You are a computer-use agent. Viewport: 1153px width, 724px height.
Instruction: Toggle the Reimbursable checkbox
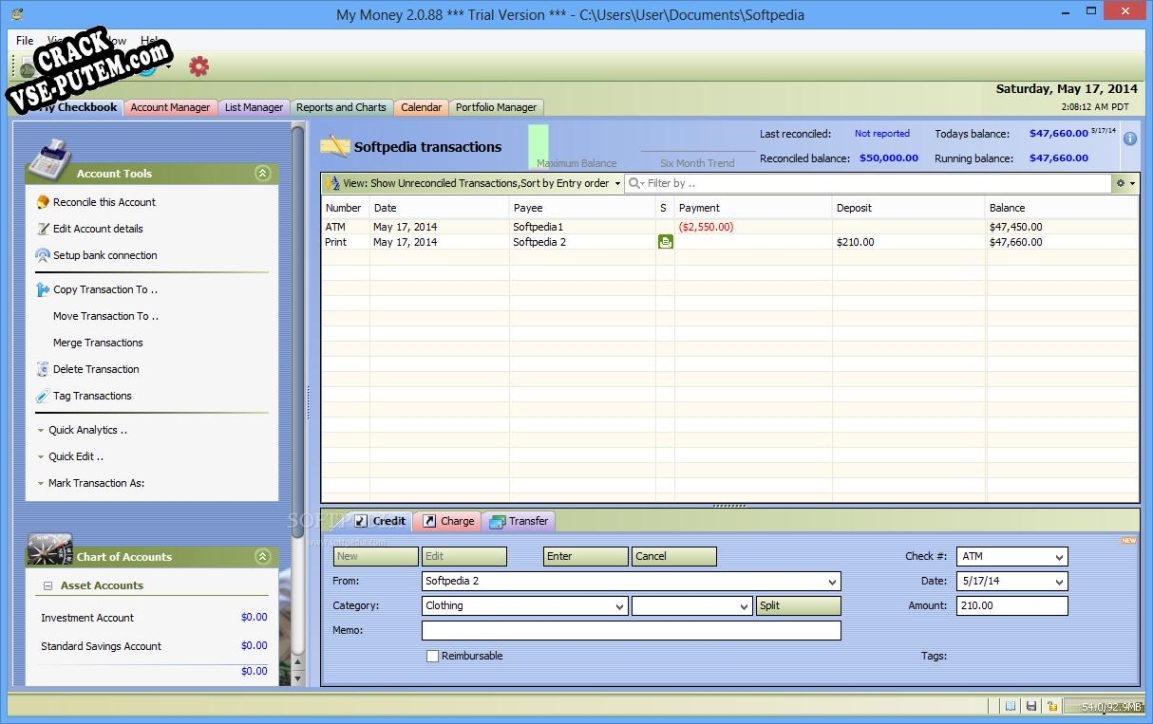432,656
